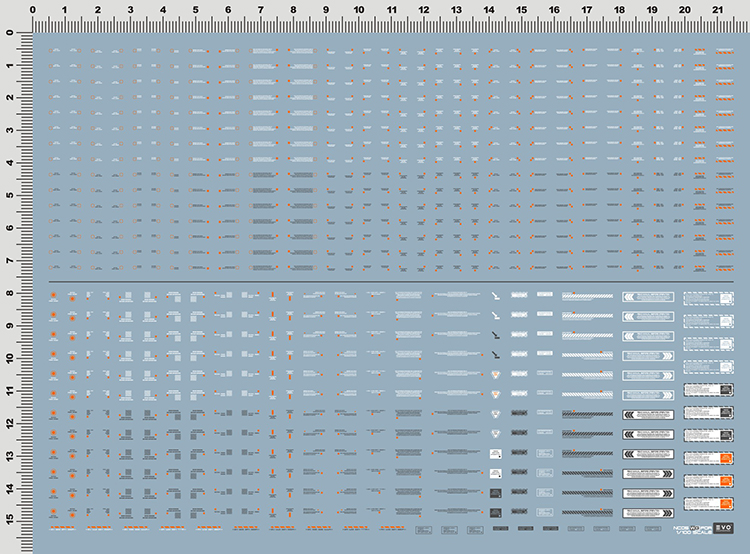Image resolution: width=750 pixels, height=554 pixels.
Task: Select the number 12 on the horizontal ruler
Action: click(424, 10)
